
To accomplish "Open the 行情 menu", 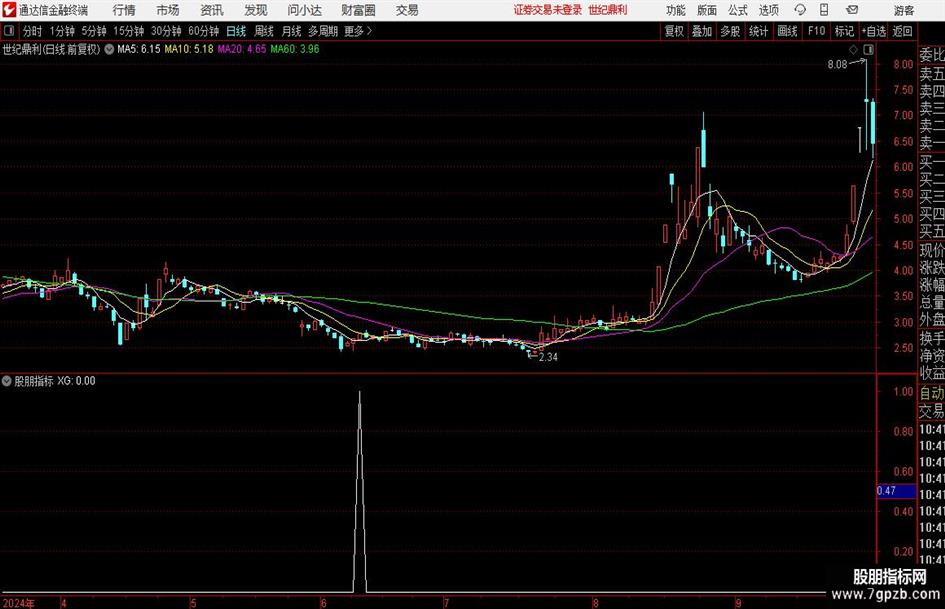I will coord(124,10).
